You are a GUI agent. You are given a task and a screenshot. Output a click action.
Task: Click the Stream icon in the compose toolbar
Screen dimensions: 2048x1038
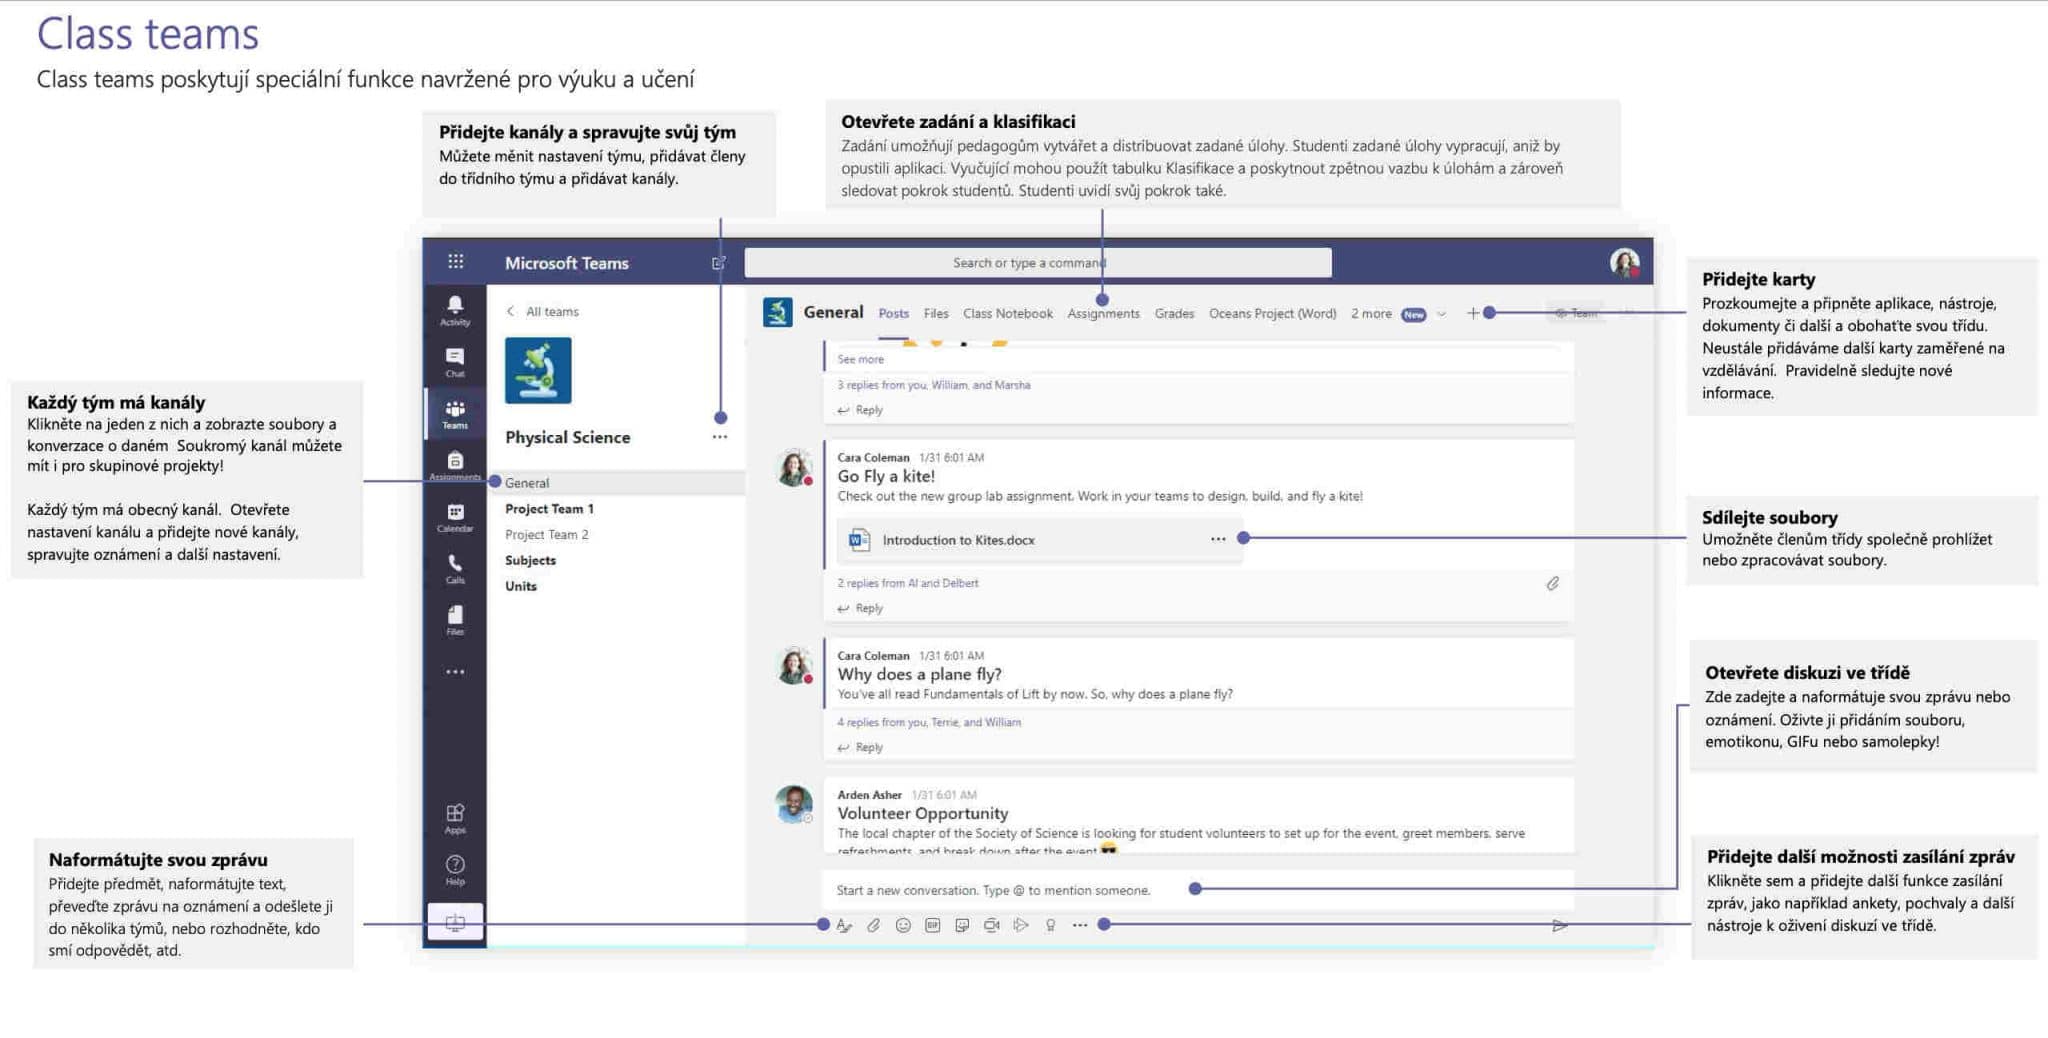point(1021,925)
